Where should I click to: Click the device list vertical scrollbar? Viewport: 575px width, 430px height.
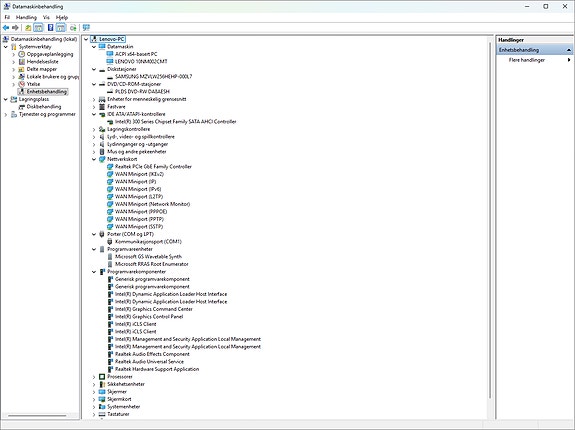[490, 221]
